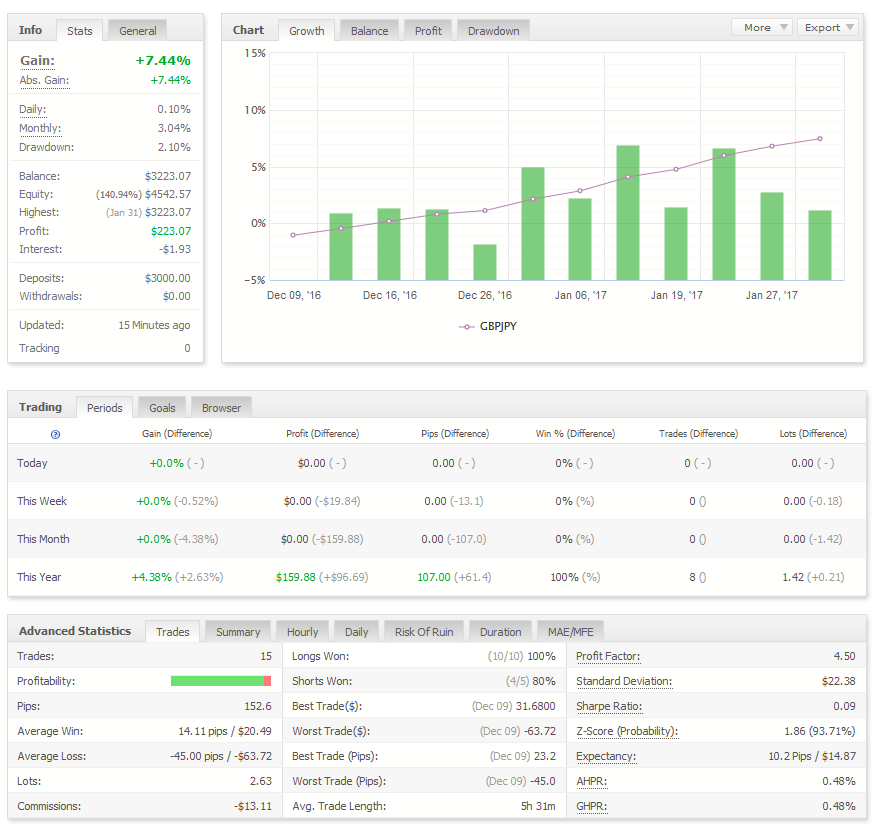
Task: Click the AHPR label
Action: (592, 781)
